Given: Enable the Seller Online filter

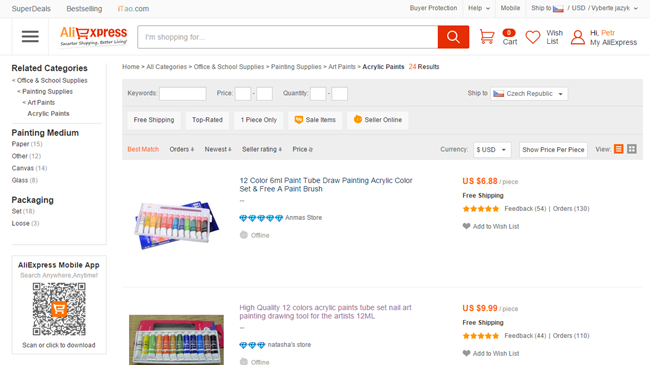Looking at the screenshot, I should (378, 120).
